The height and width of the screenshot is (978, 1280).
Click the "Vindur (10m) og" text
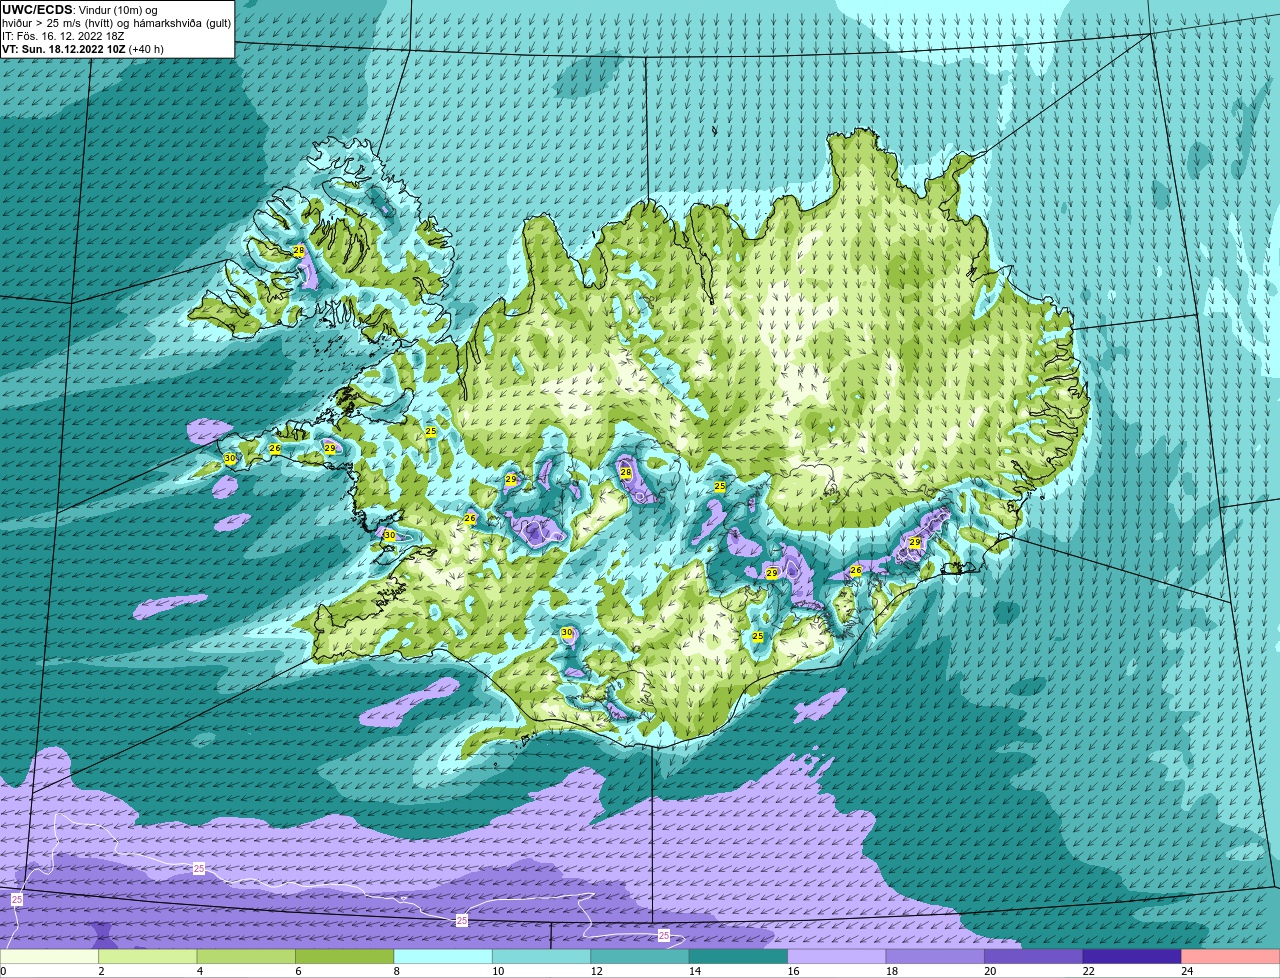pos(118,10)
